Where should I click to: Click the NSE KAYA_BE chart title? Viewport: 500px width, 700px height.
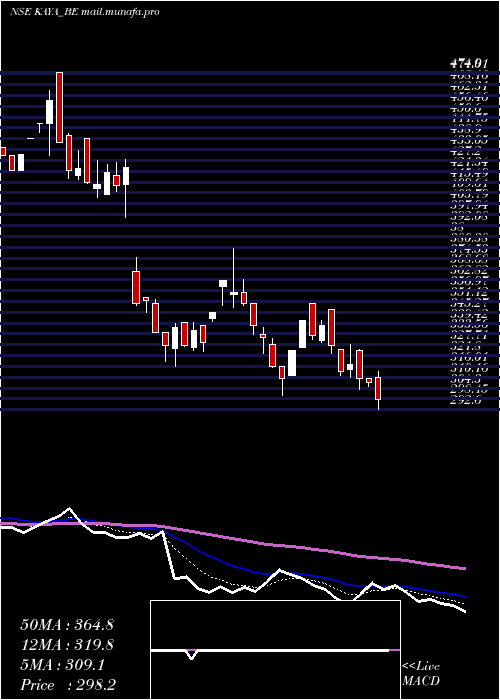click(44, 12)
